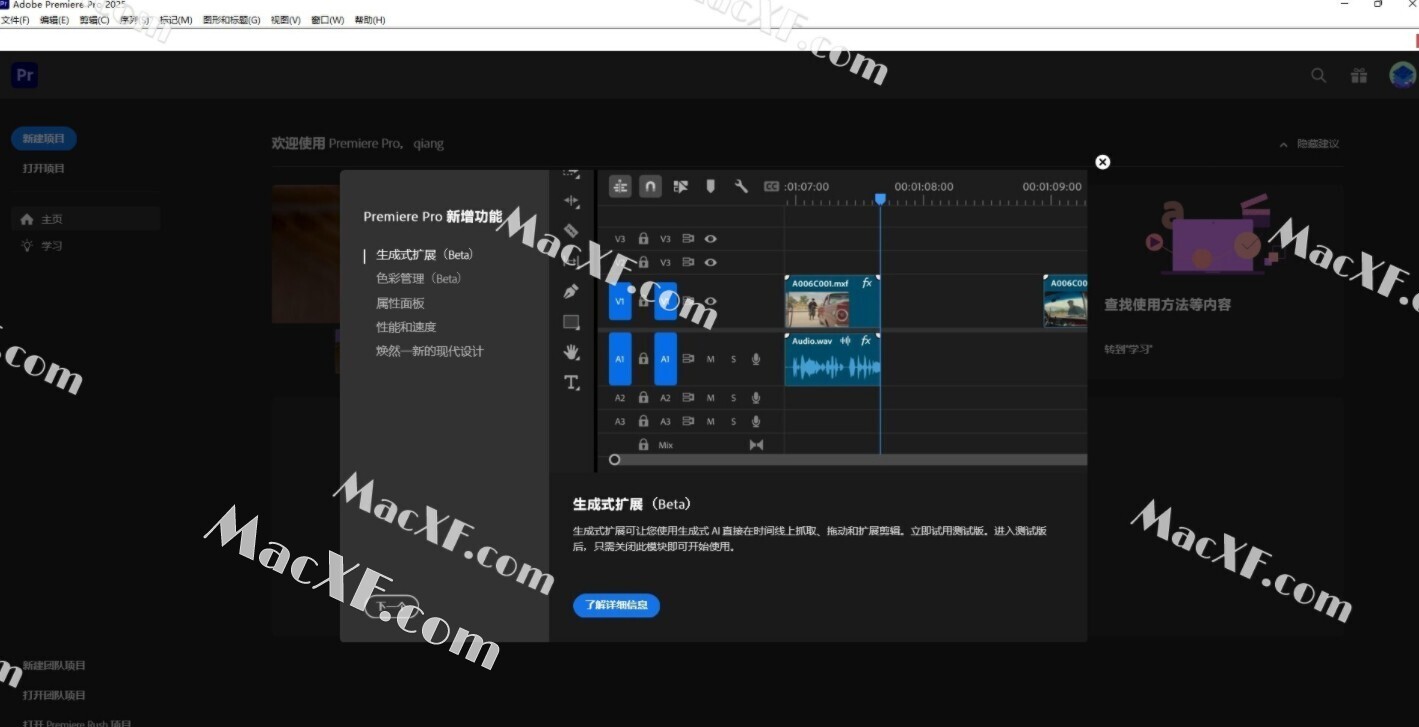Open the 文件(F) menu
Screen dimensions: 1419x727
[15, 20]
